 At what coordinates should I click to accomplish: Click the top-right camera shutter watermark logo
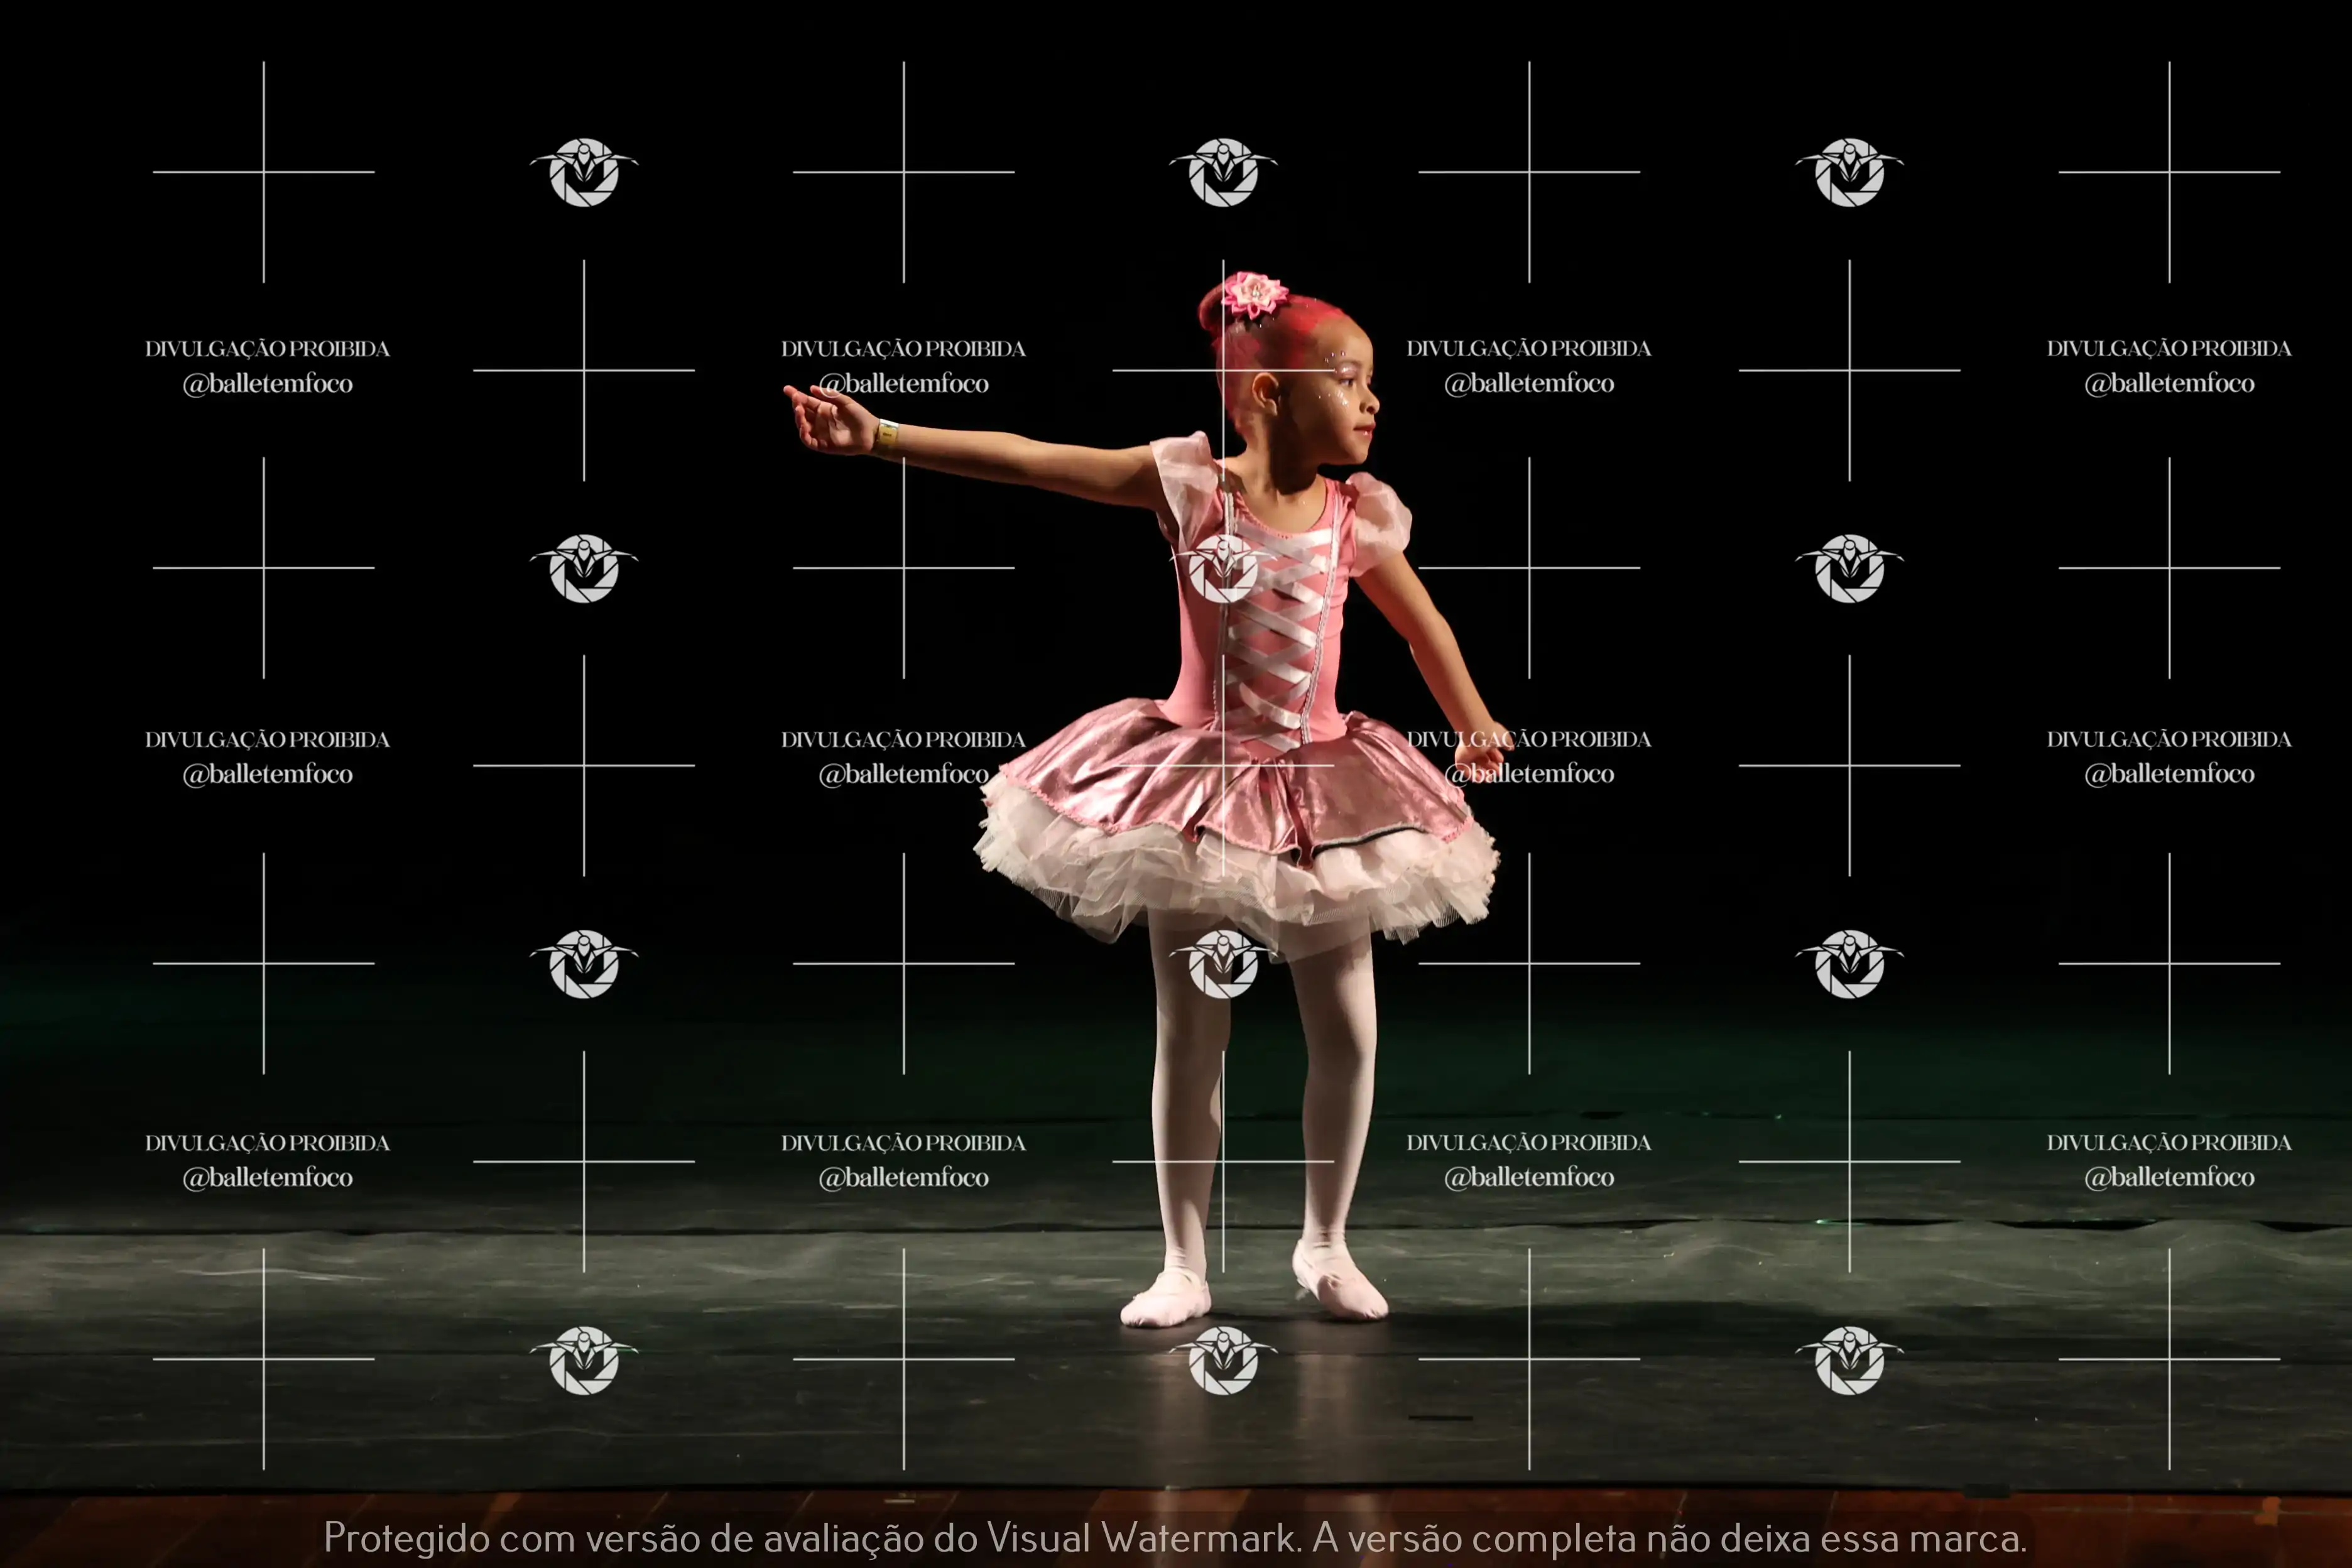pos(1849,172)
